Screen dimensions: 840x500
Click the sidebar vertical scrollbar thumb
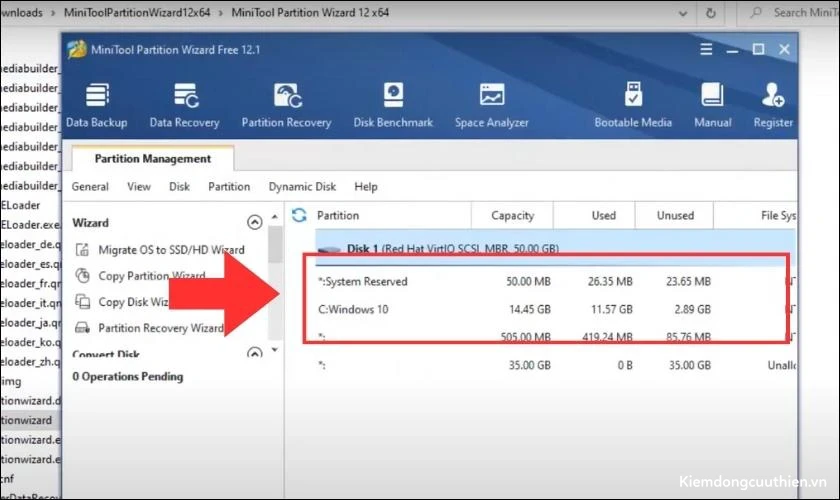point(275,244)
